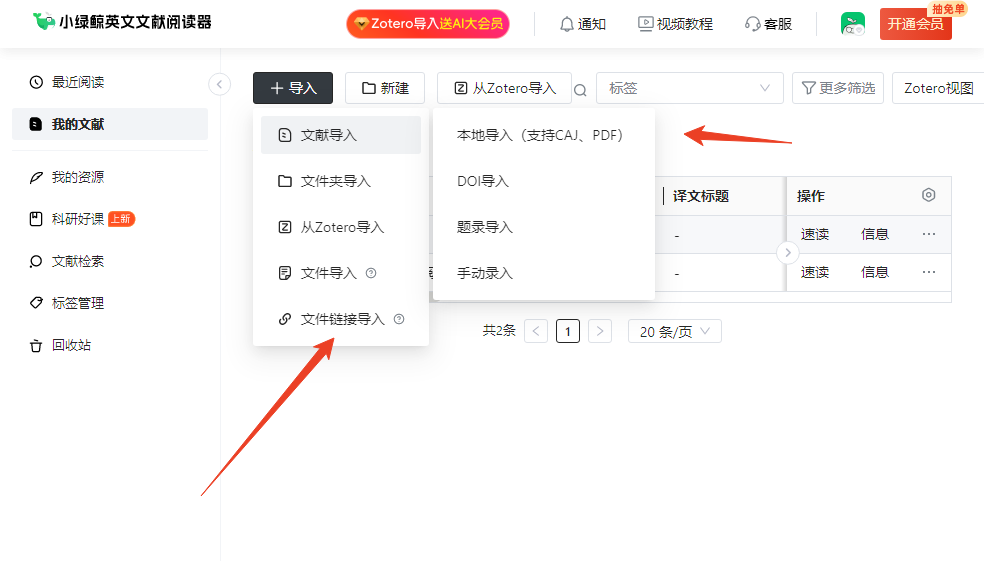Open column settings gear in 操作 header
This screenshot has width=984, height=561.
[x=929, y=195]
